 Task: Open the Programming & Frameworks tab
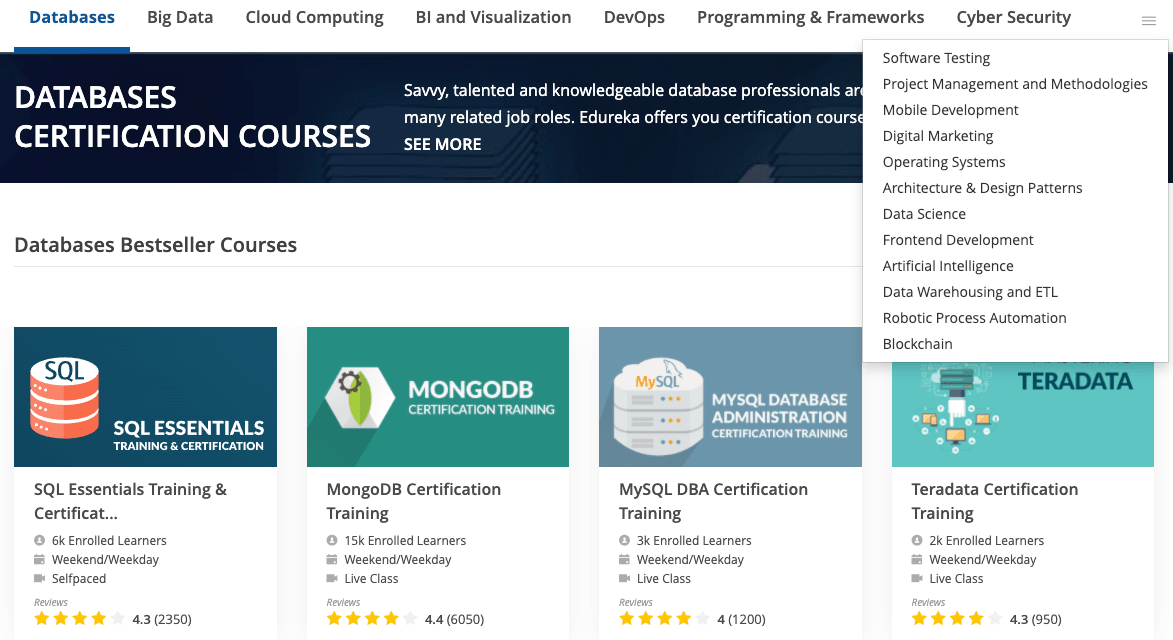[x=811, y=17]
